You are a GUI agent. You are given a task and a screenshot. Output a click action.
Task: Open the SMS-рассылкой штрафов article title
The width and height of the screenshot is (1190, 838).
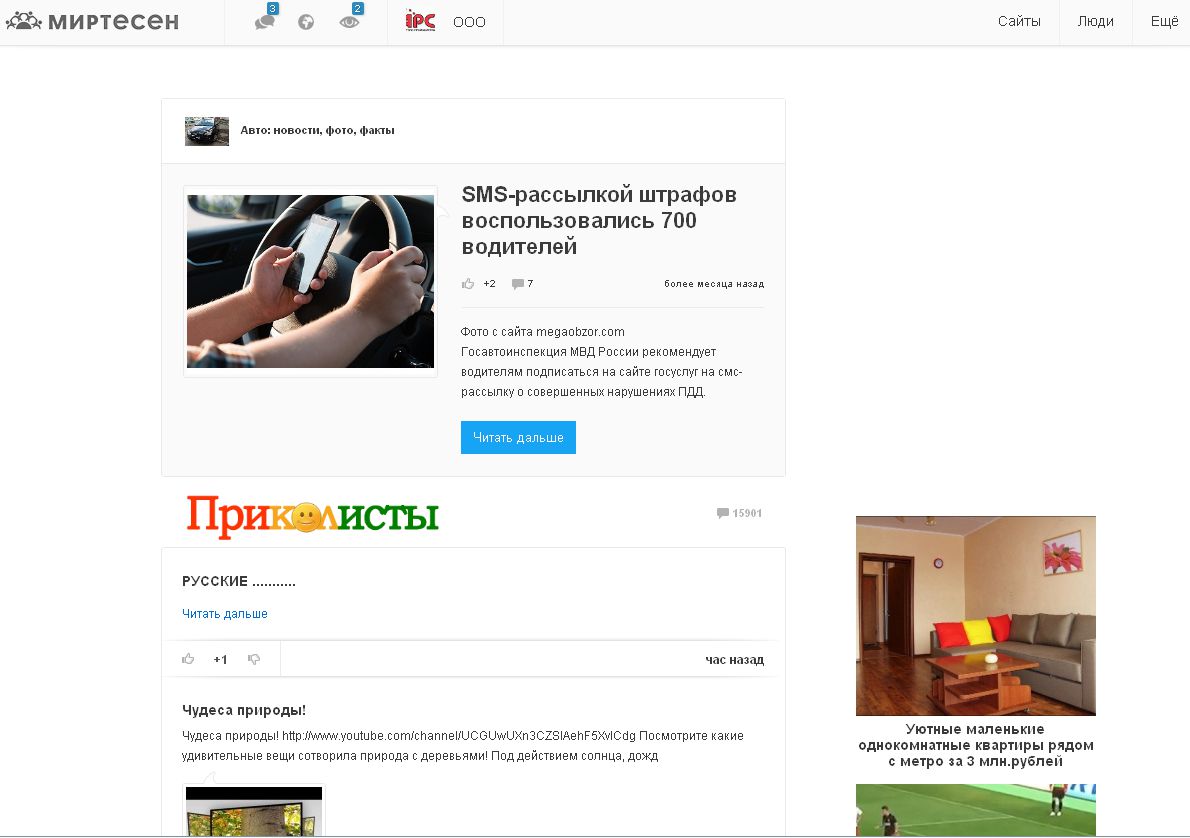[x=599, y=220]
